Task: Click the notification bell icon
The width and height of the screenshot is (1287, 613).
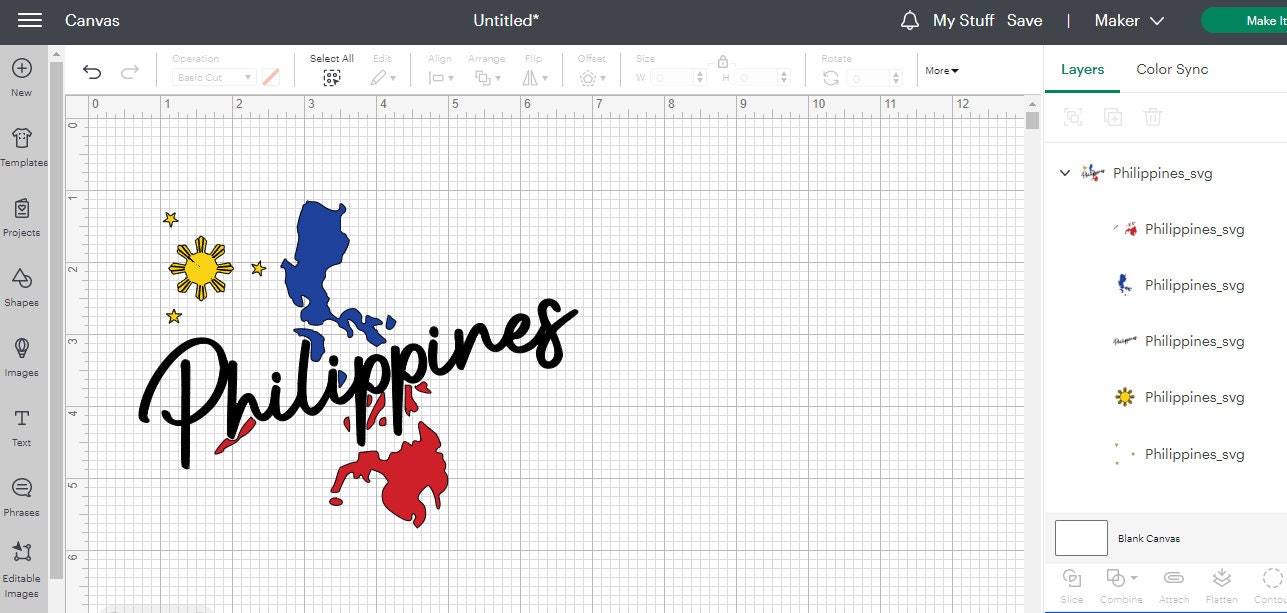Action: point(909,20)
